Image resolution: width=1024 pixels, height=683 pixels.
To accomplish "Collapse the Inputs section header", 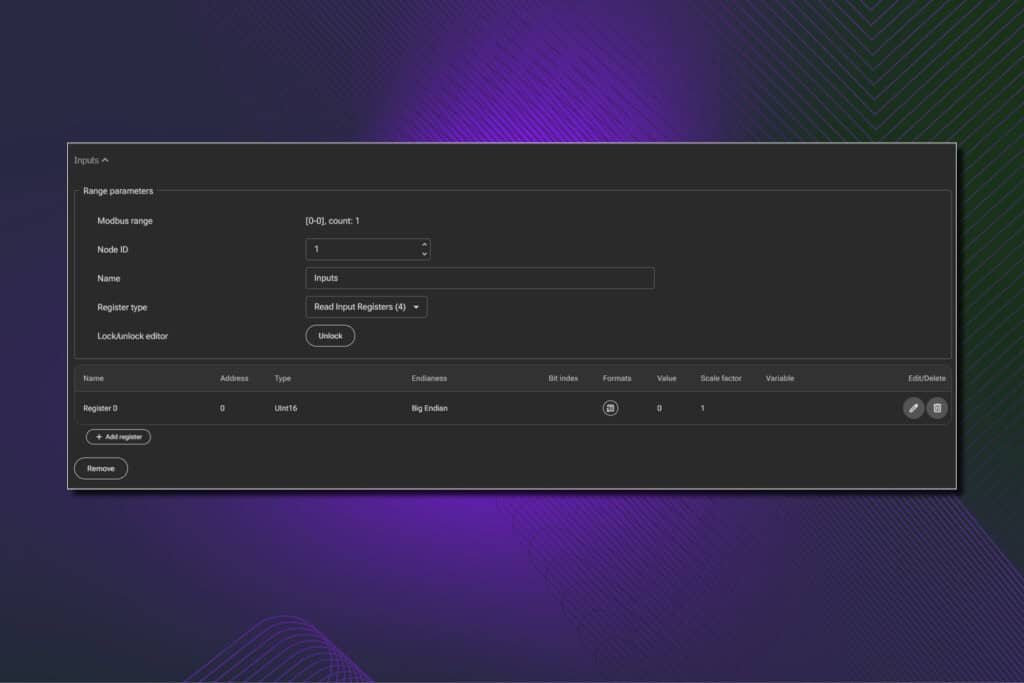I will (x=91, y=160).
